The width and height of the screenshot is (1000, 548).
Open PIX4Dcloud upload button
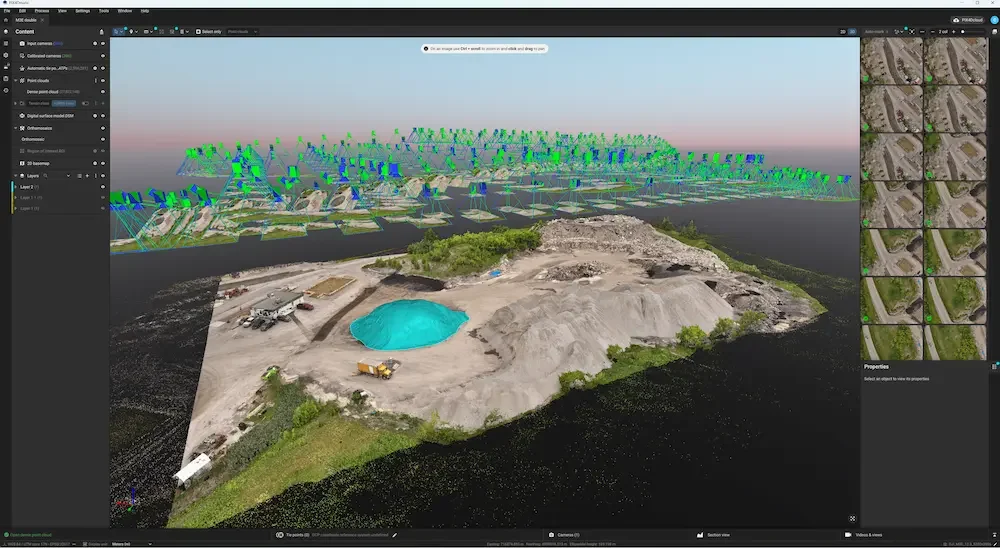(968, 20)
